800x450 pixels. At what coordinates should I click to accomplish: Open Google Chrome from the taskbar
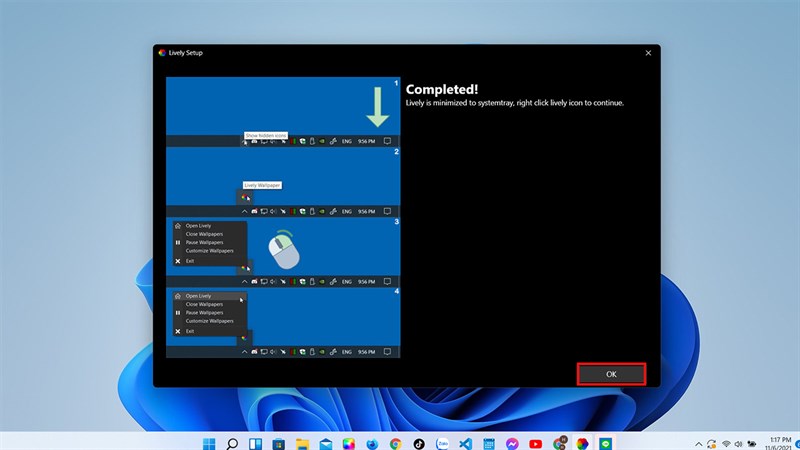(395, 442)
